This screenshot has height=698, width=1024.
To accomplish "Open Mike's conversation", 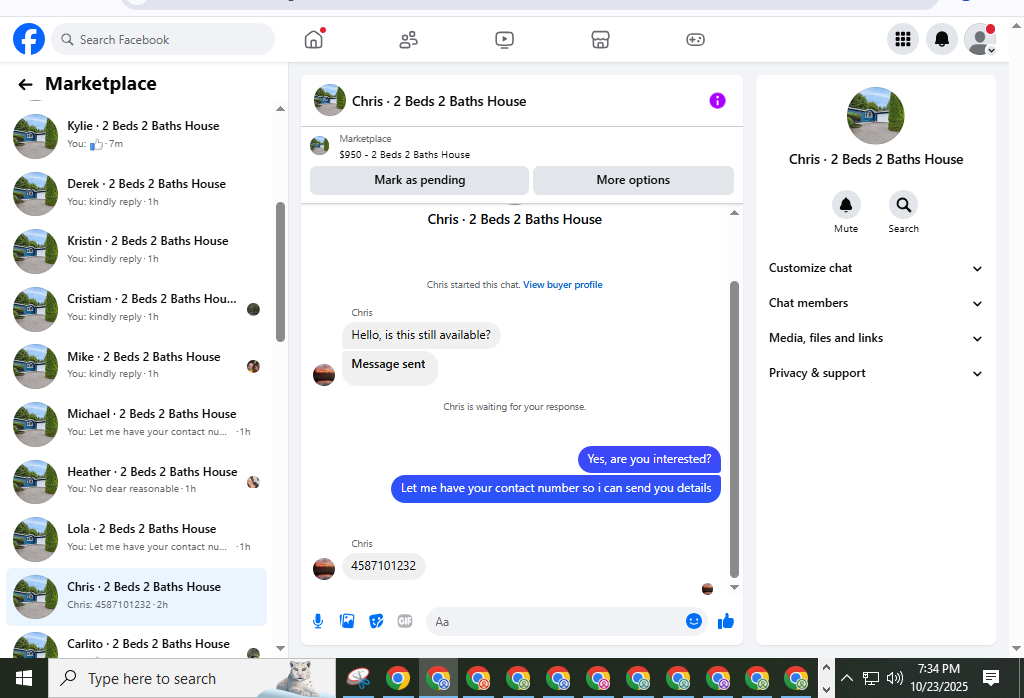I will [x=136, y=366].
